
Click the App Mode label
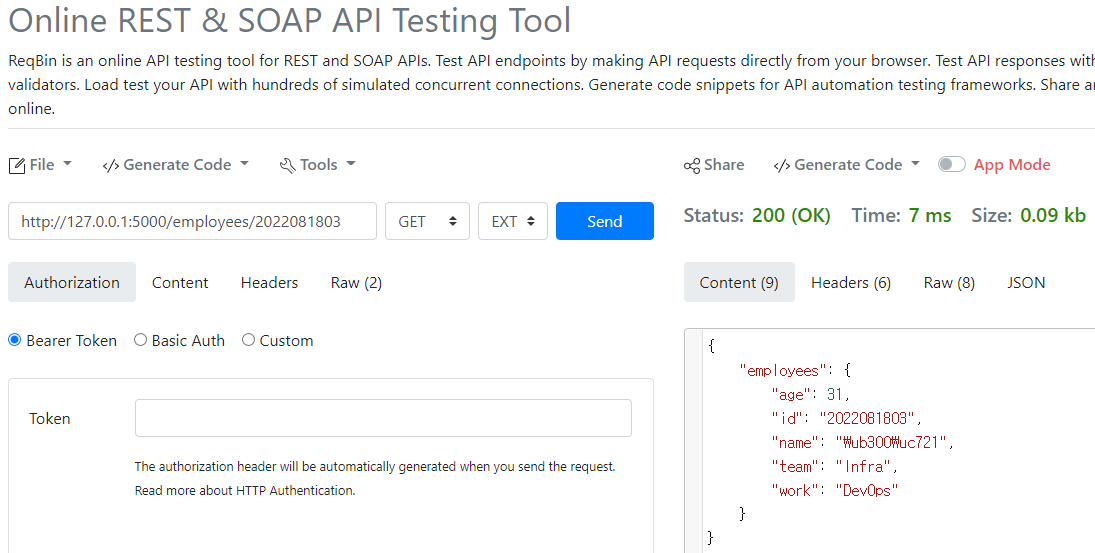tap(1012, 165)
